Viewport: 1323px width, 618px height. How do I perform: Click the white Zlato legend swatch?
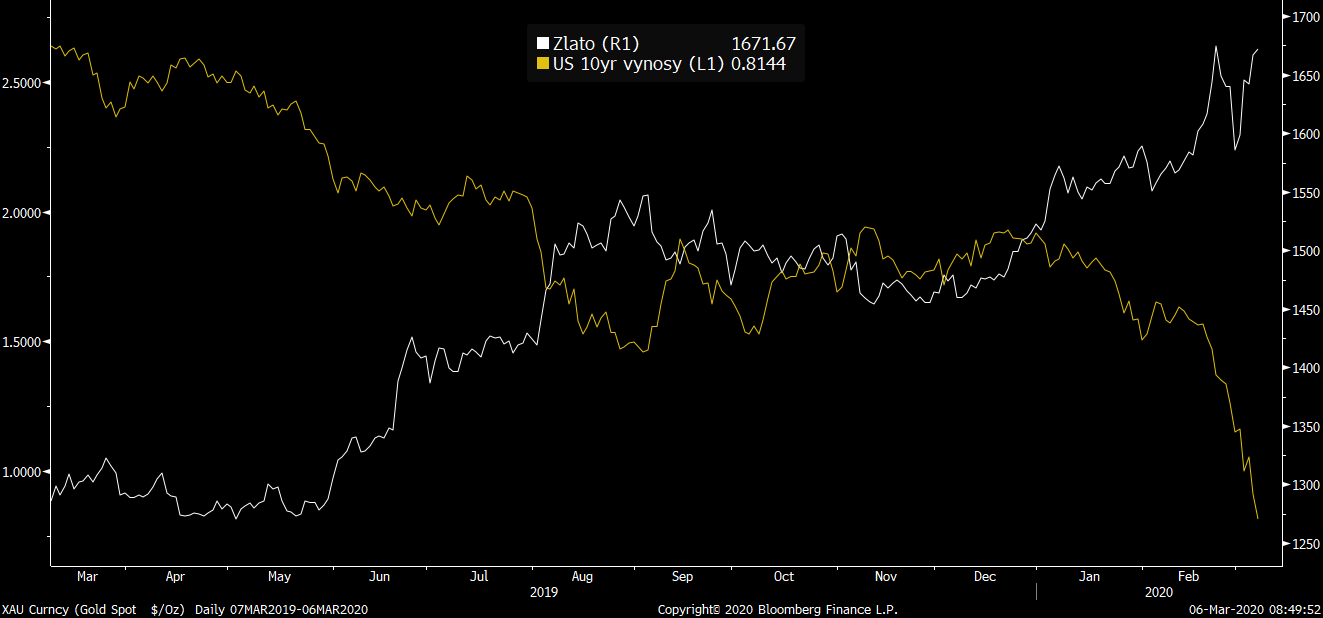point(543,43)
